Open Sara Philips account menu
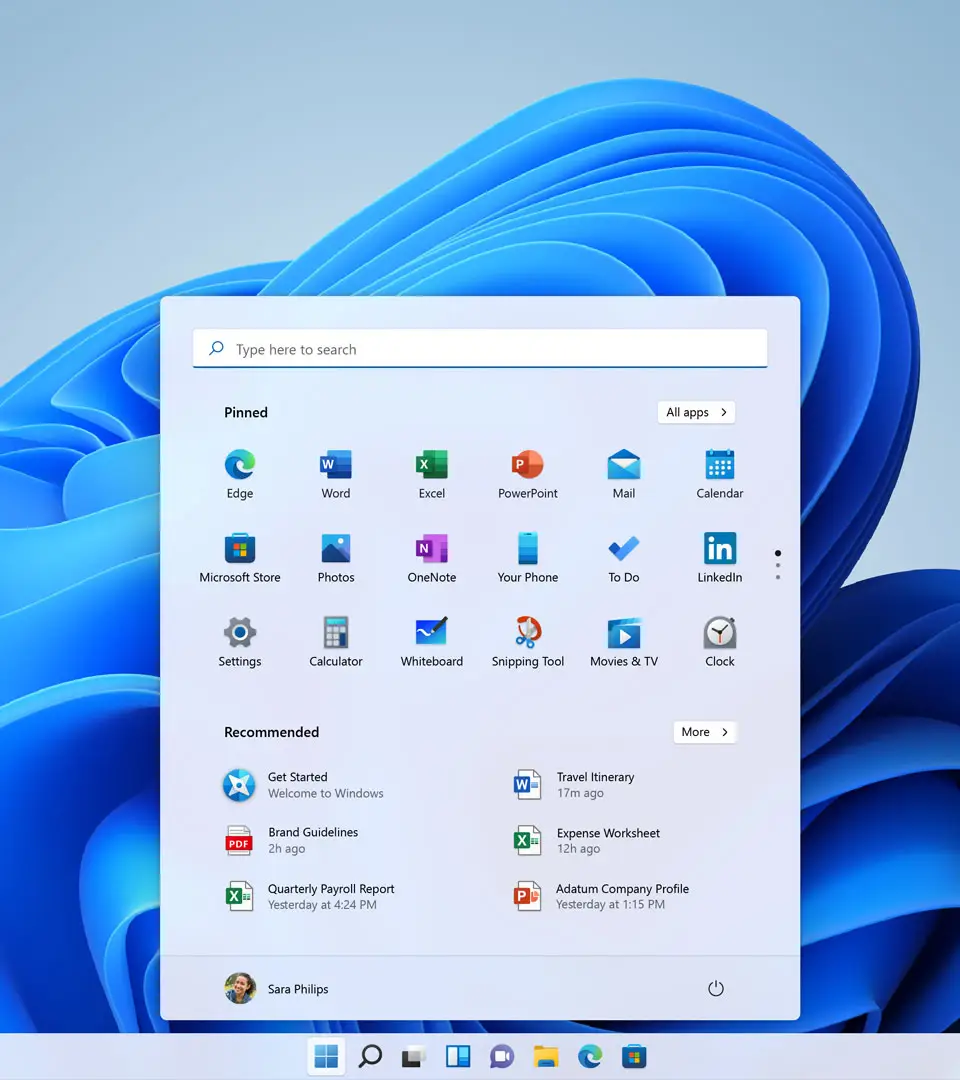960x1080 pixels. click(277, 988)
